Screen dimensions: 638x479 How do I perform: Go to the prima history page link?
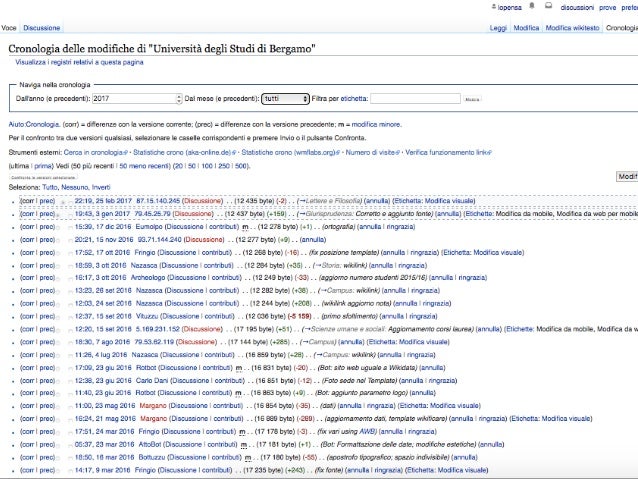[x=43, y=166]
